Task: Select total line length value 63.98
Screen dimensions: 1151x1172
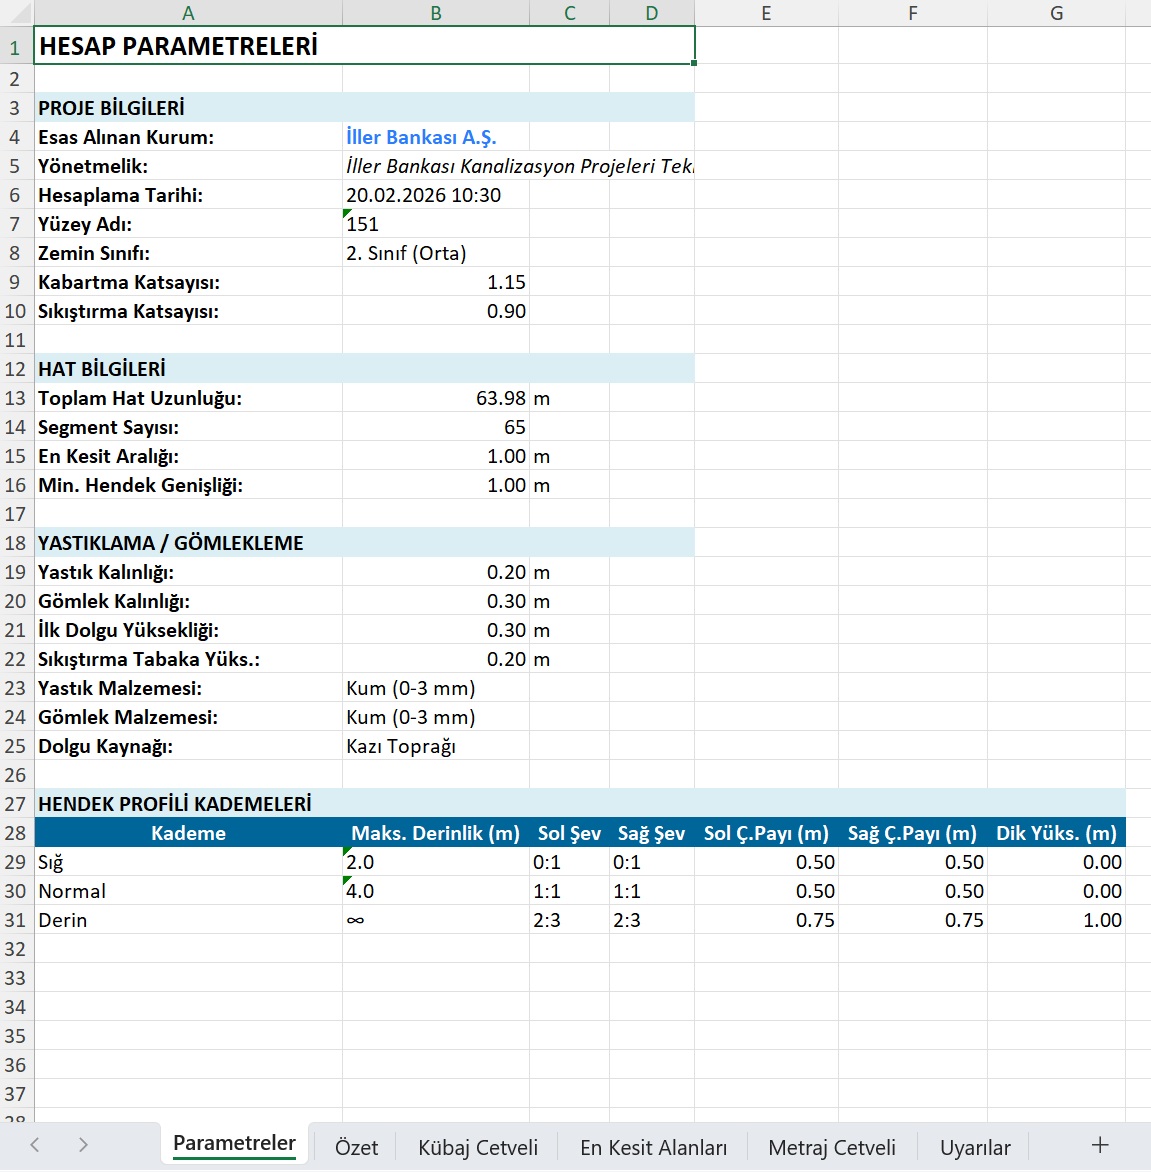Action: click(x=436, y=398)
